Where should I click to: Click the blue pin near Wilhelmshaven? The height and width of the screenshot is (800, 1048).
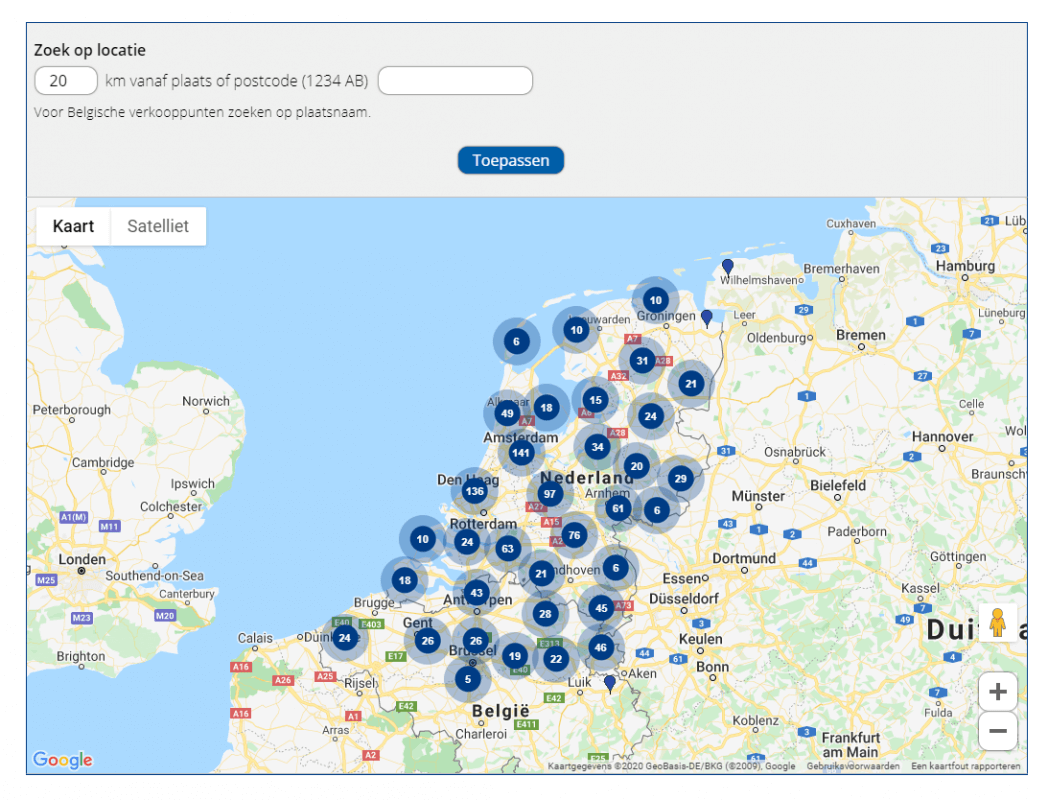click(x=728, y=267)
